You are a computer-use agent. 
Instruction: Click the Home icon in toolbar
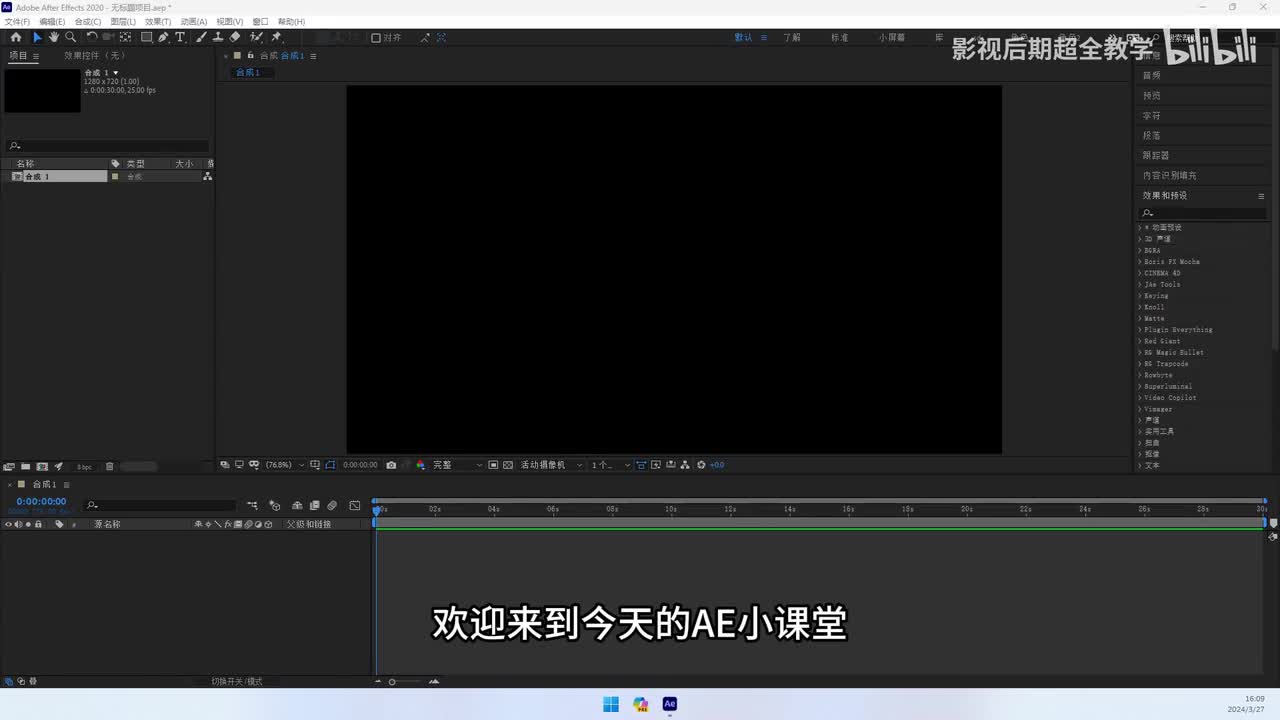point(16,37)
